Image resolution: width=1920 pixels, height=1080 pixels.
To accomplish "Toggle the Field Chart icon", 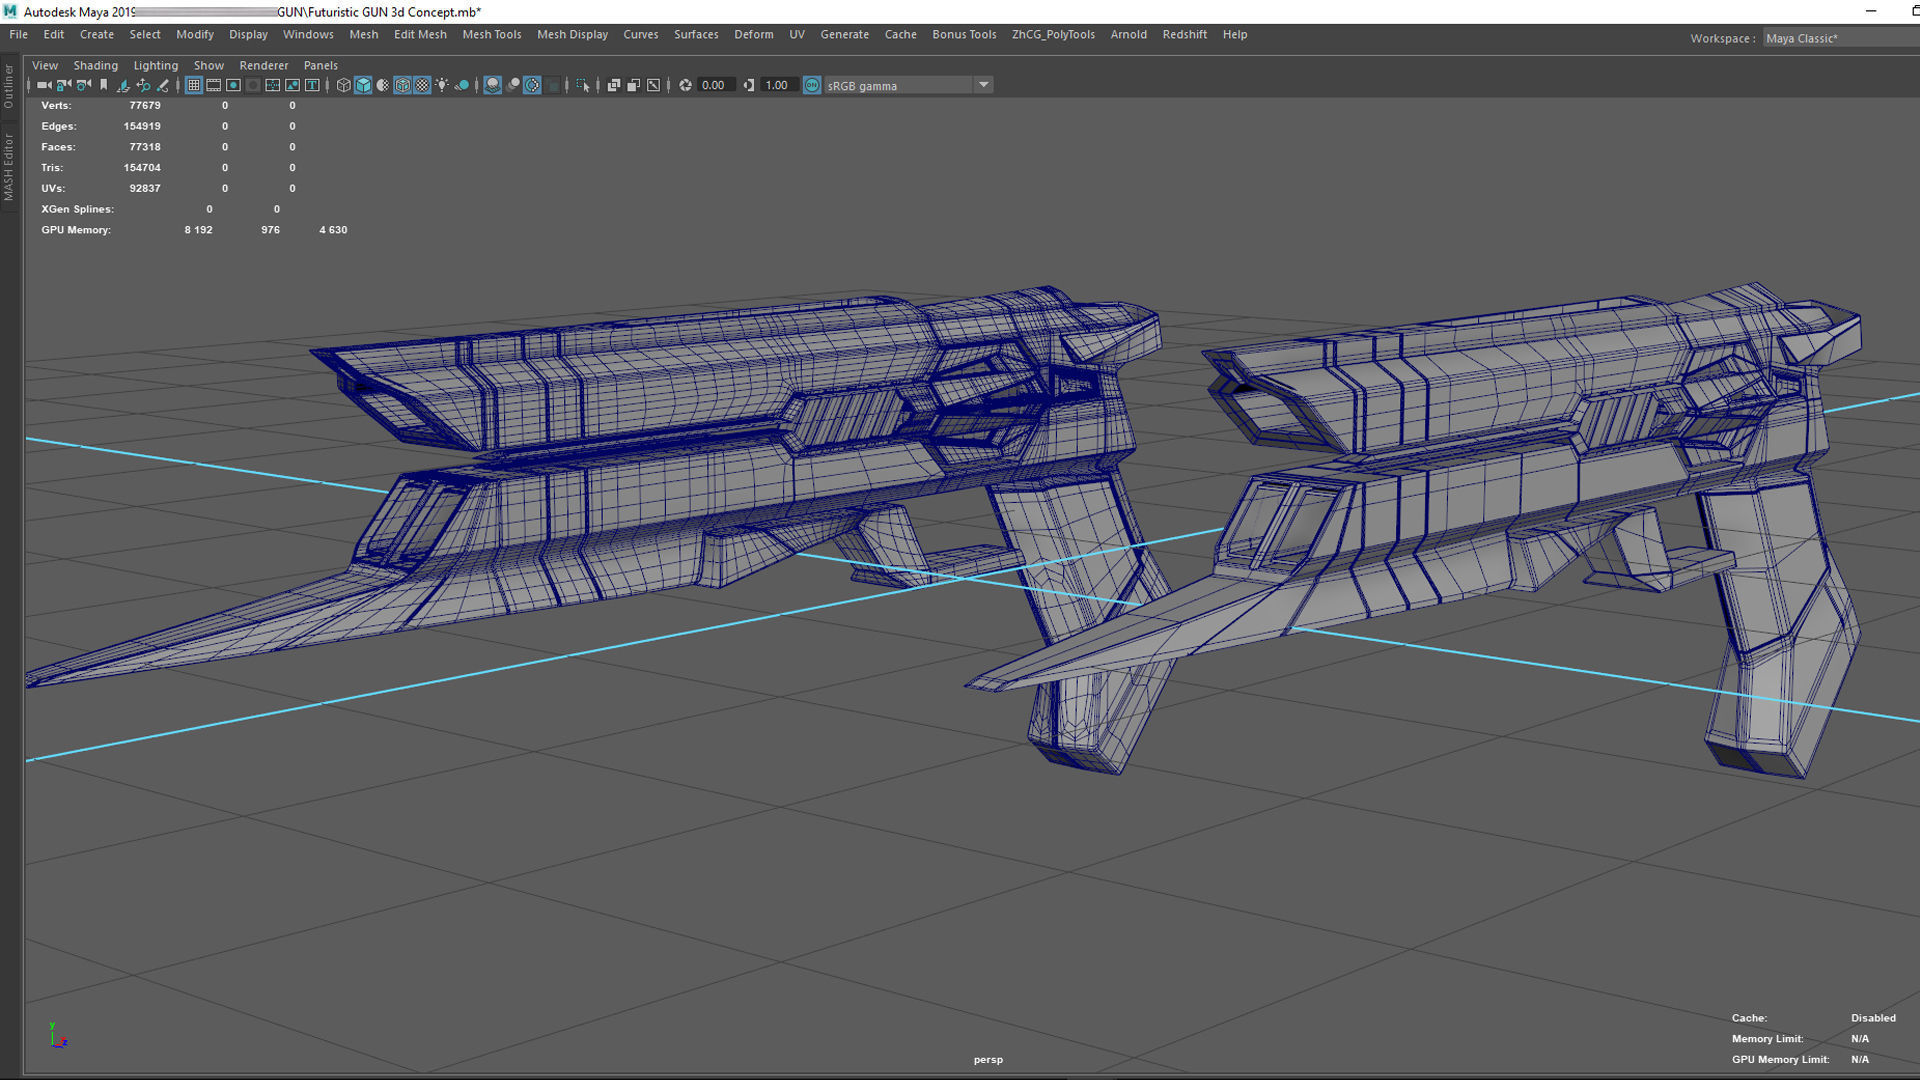I will pyautogui.click(x=272, y=85).
